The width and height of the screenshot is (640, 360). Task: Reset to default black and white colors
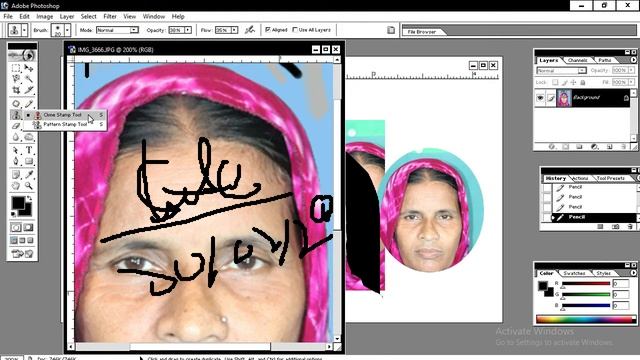click(x=13, y=213)
